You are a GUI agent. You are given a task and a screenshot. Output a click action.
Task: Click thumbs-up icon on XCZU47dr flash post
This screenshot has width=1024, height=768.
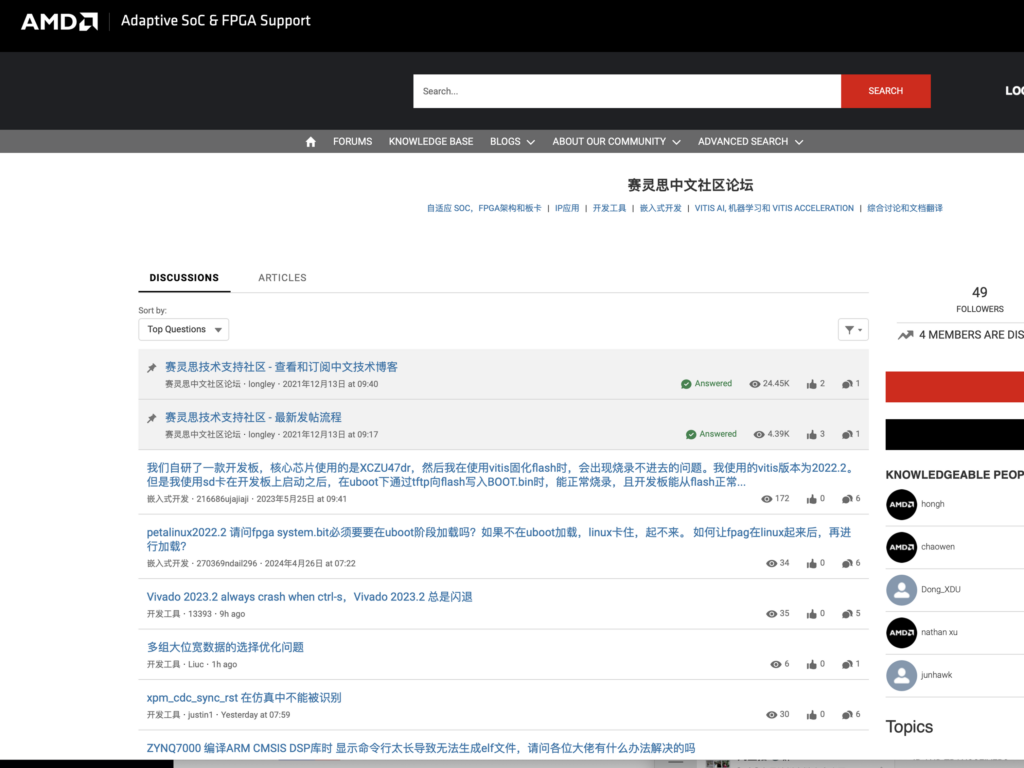[811, 499]
